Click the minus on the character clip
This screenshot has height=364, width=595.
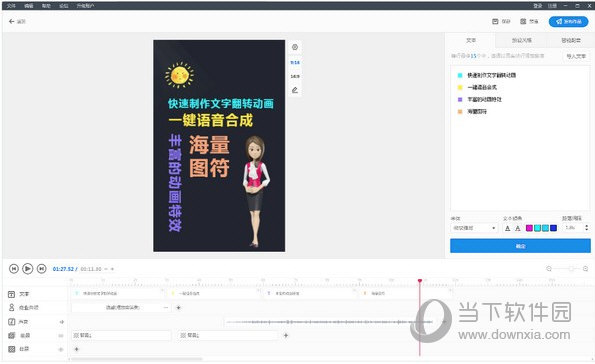(165, 307)
